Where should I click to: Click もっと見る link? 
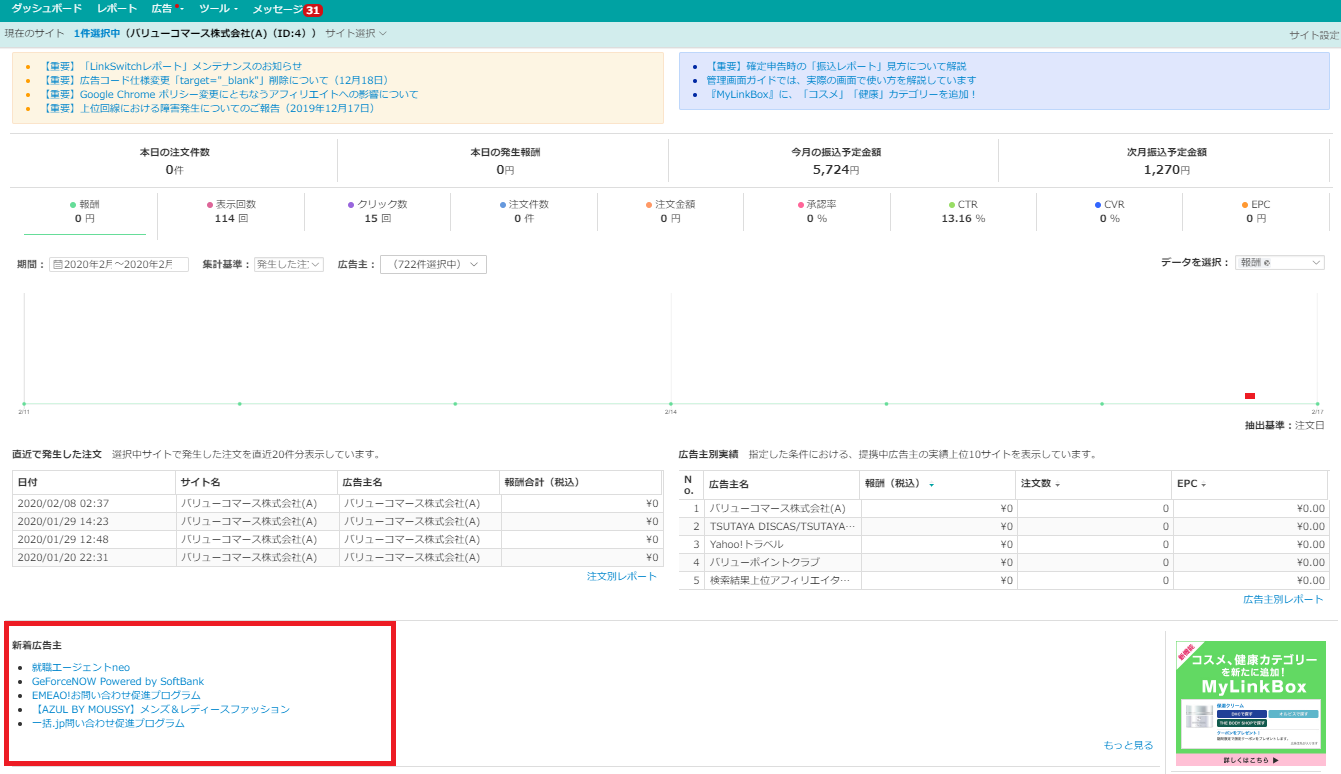click(x=1128, y=746)
